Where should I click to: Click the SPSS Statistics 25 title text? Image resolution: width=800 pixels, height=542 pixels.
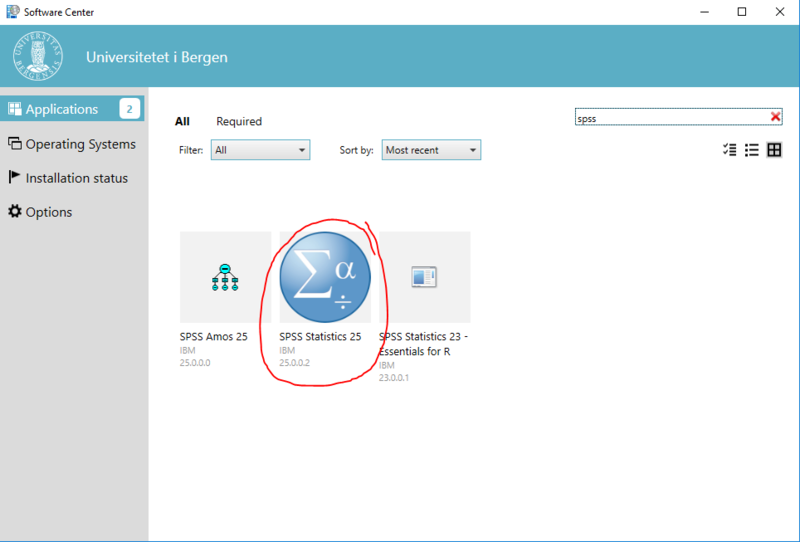coord(320,336)
